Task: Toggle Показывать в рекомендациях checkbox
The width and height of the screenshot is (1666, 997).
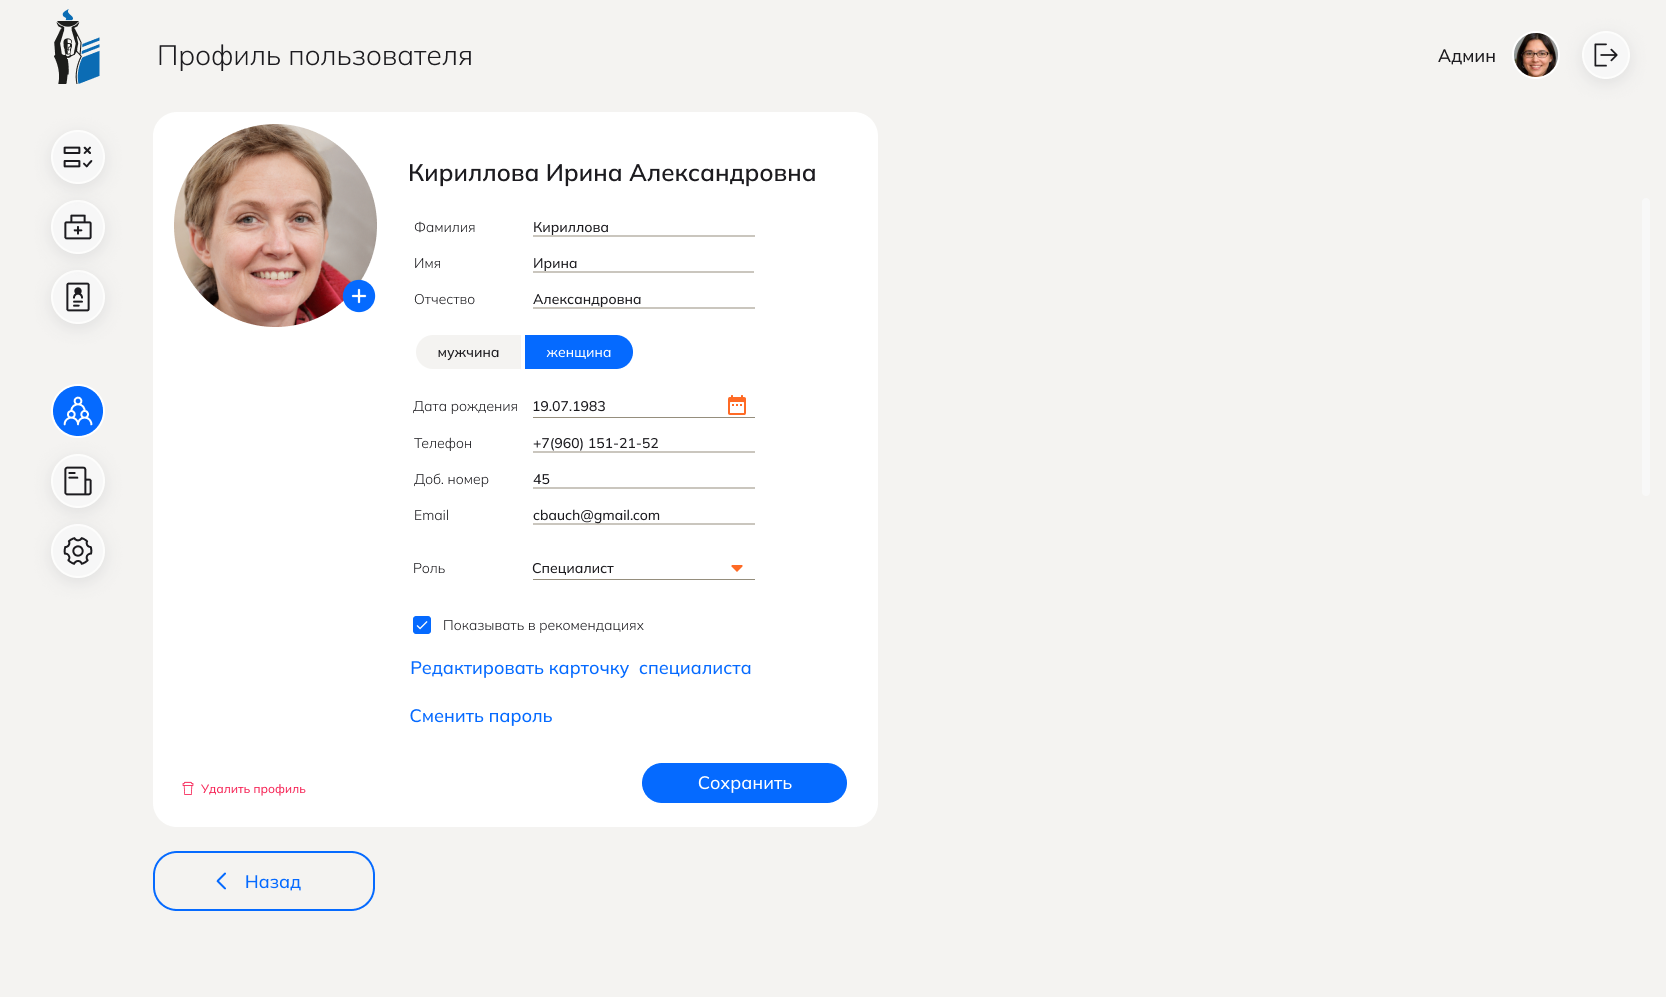Action: point(422,625)
